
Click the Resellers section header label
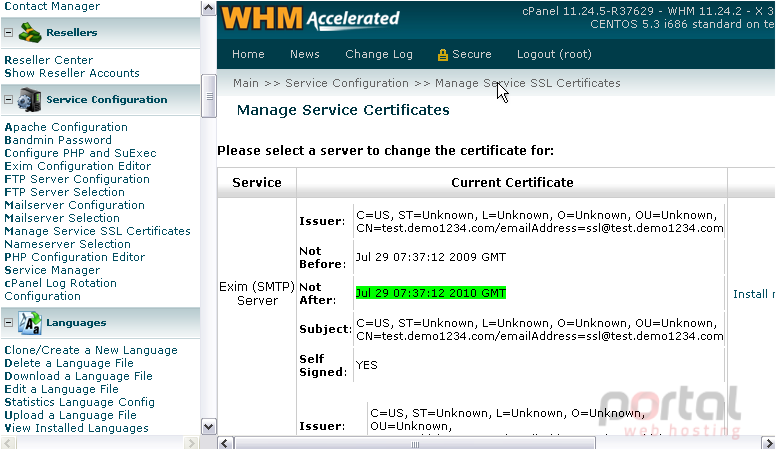click(72, 33)
